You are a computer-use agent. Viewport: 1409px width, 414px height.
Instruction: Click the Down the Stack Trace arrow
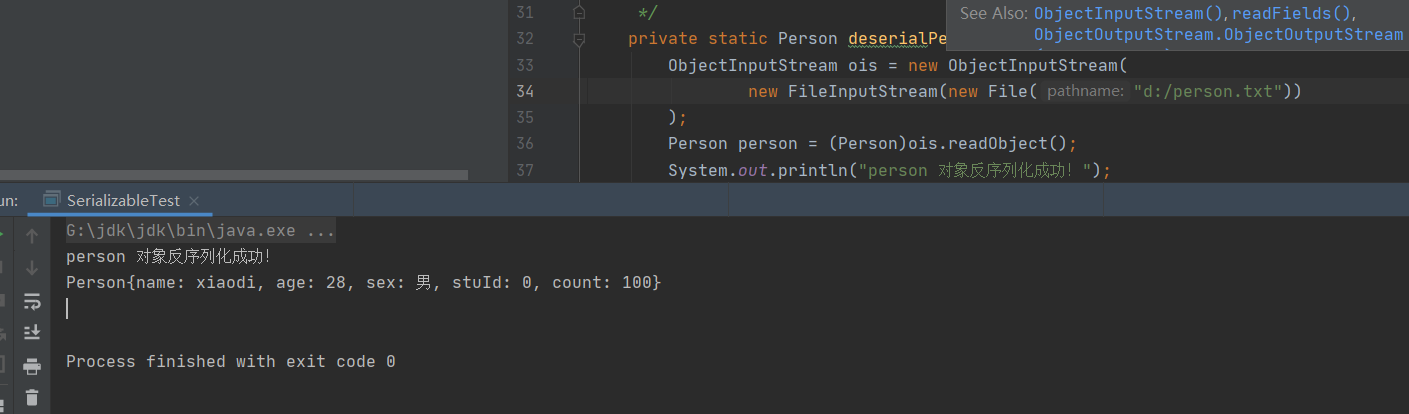click(32, 268)
